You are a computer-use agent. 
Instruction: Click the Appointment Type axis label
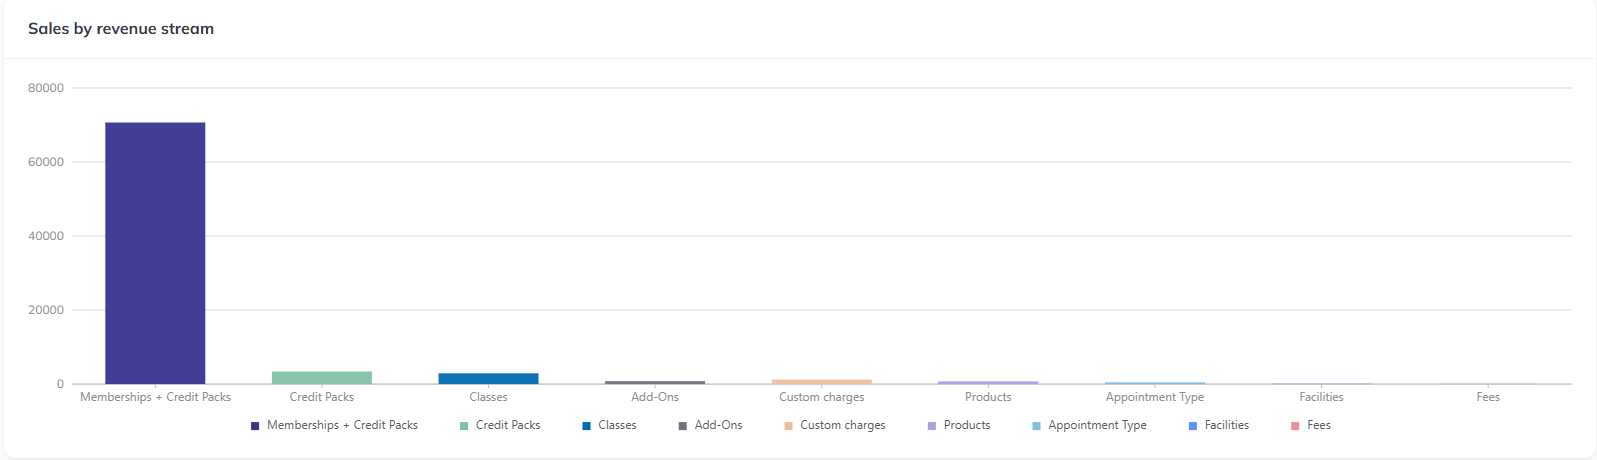[x=1155, y=397]
